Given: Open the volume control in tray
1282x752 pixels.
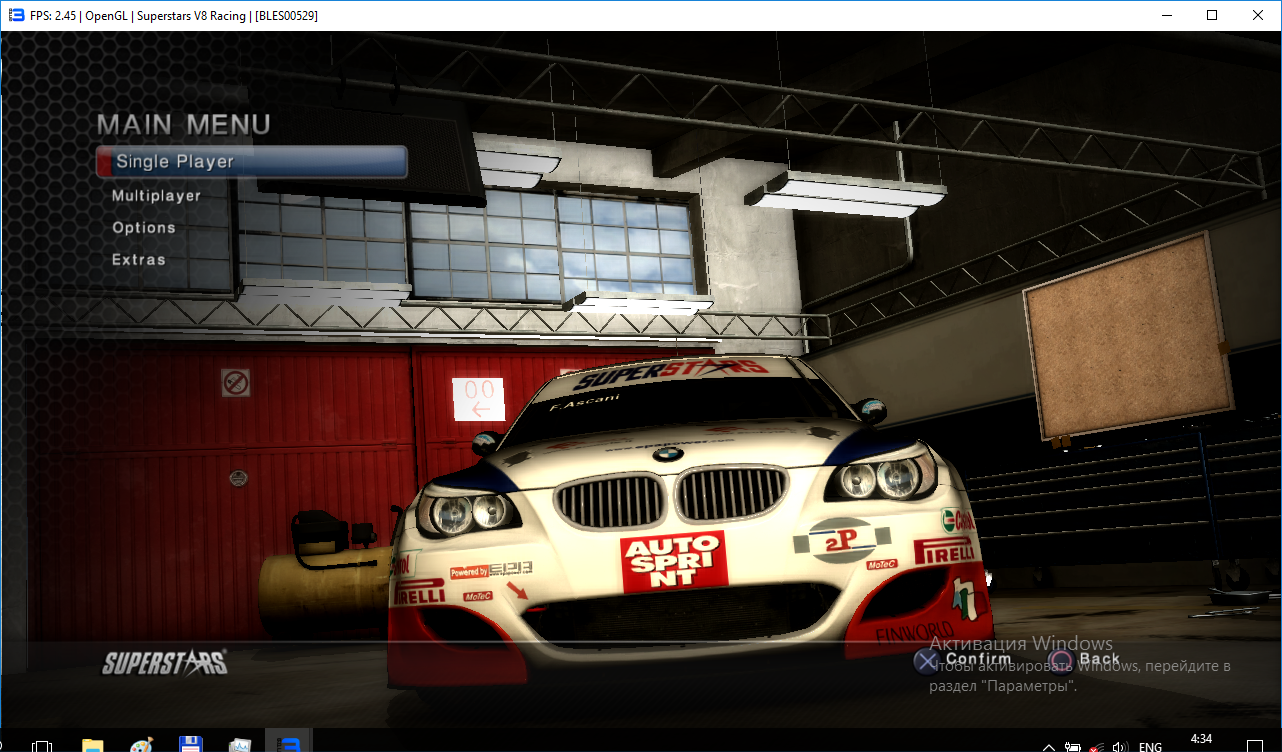Looking at the screenshot, I should point(1122,746).
